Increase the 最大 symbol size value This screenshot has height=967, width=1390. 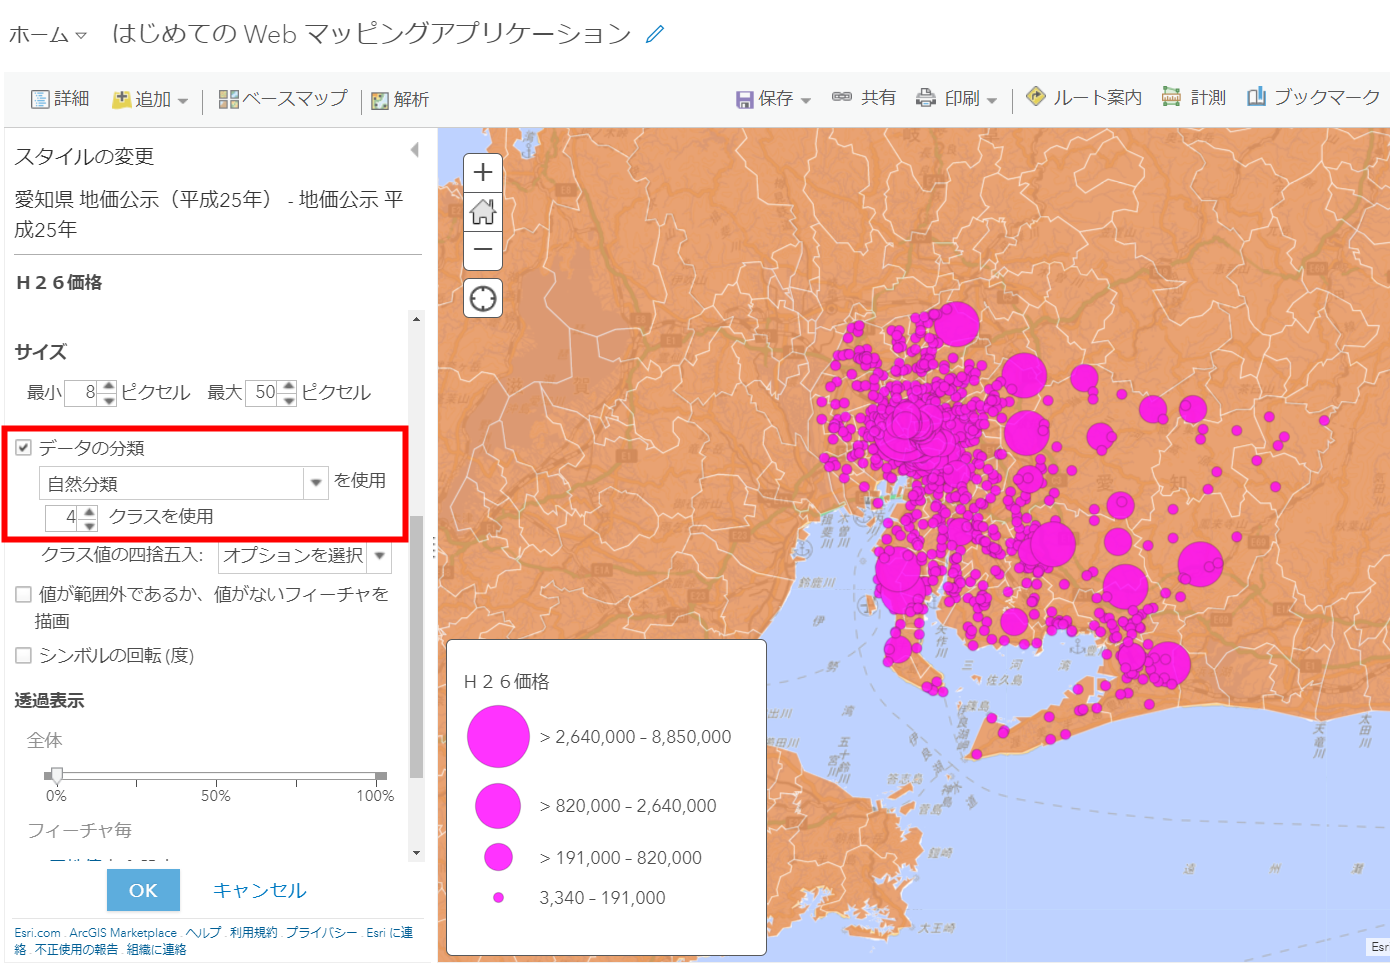tap(289, 386)
